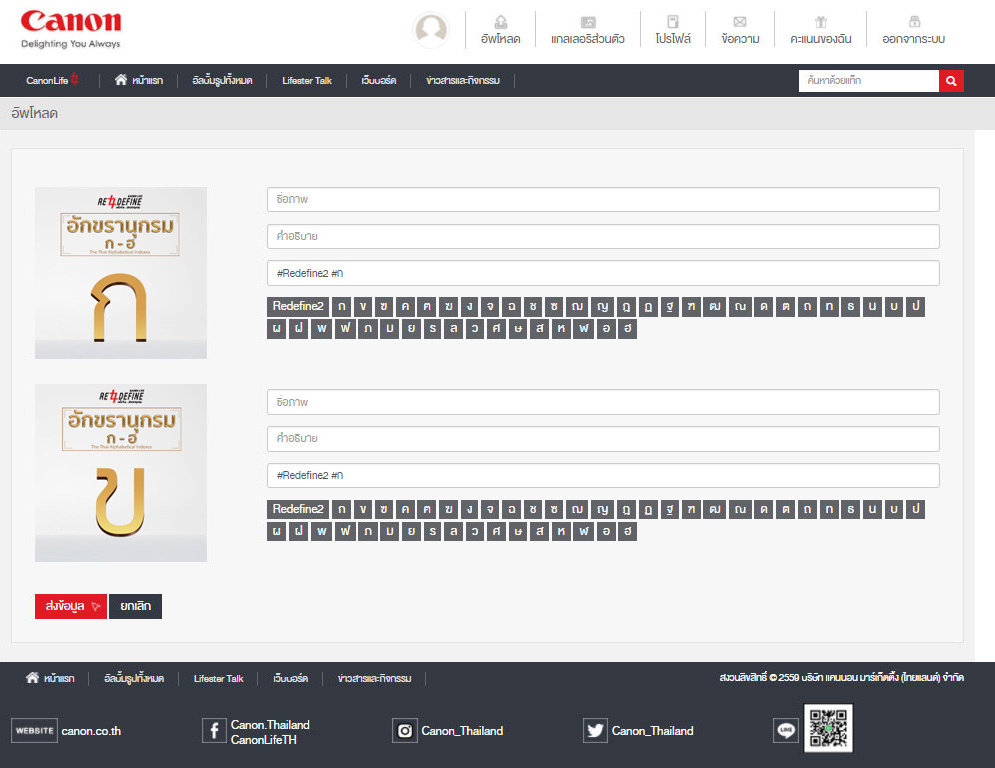Open the personal gallery icon
This screenshot has width=995, height=768.
pos(588,22)
